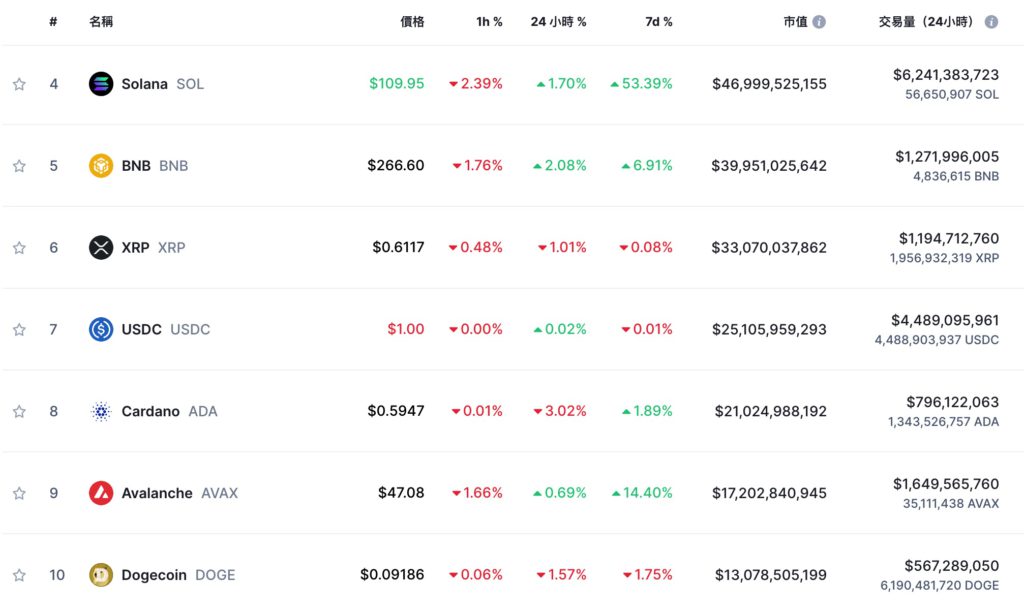Click Cardano's price $0.5947

point(396,411)
